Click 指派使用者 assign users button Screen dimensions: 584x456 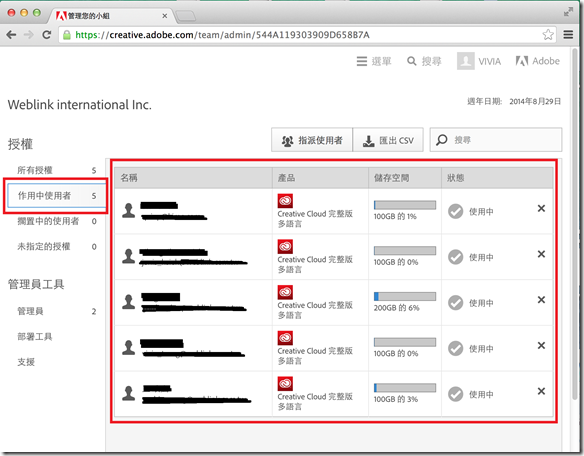click(312, 140)
